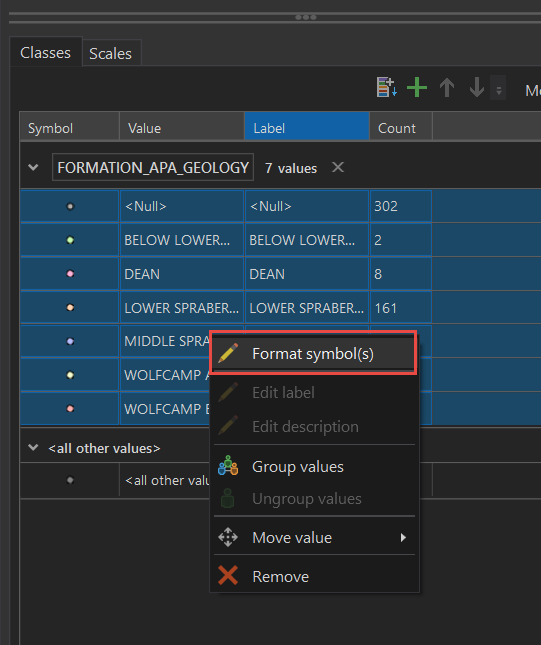Image resolution: width=541 pixels, height=645 pixels.
Task: Choose Format symbol(s) from context menu
Action: click(313, 354)
